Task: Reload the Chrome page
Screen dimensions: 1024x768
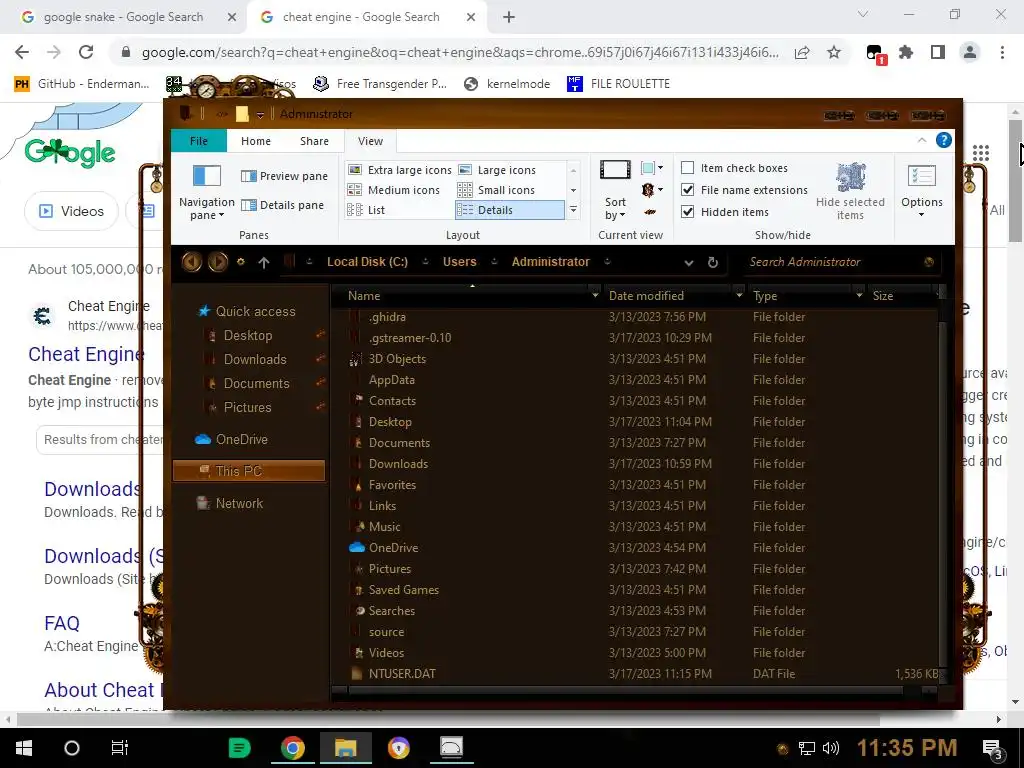Action: [x=86, y=52]
